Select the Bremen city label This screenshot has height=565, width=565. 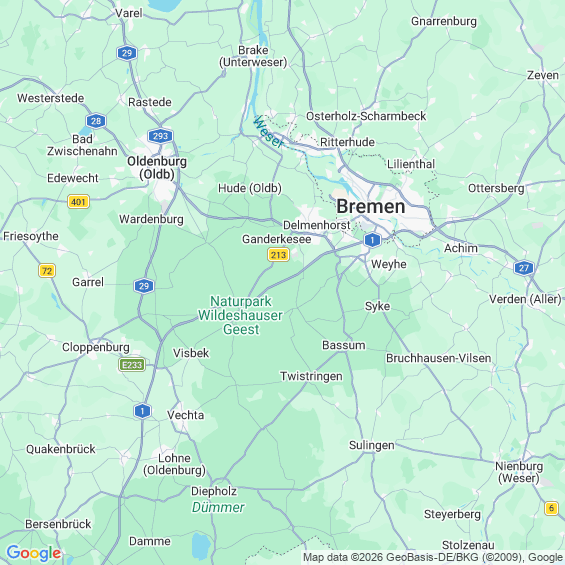click(x=371, y=207)
